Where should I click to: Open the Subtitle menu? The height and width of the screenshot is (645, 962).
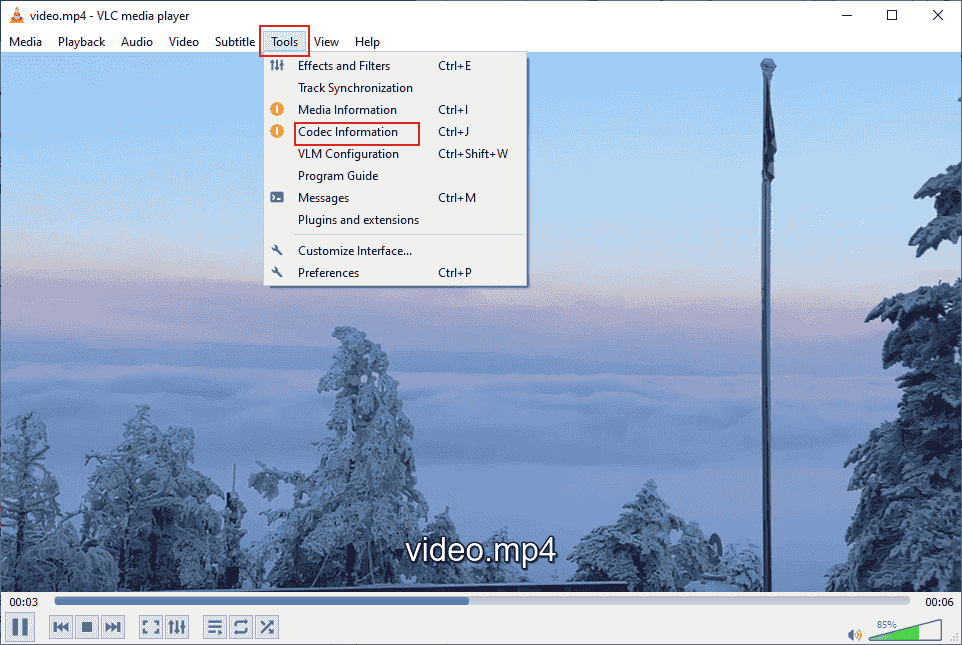point(234,41)
